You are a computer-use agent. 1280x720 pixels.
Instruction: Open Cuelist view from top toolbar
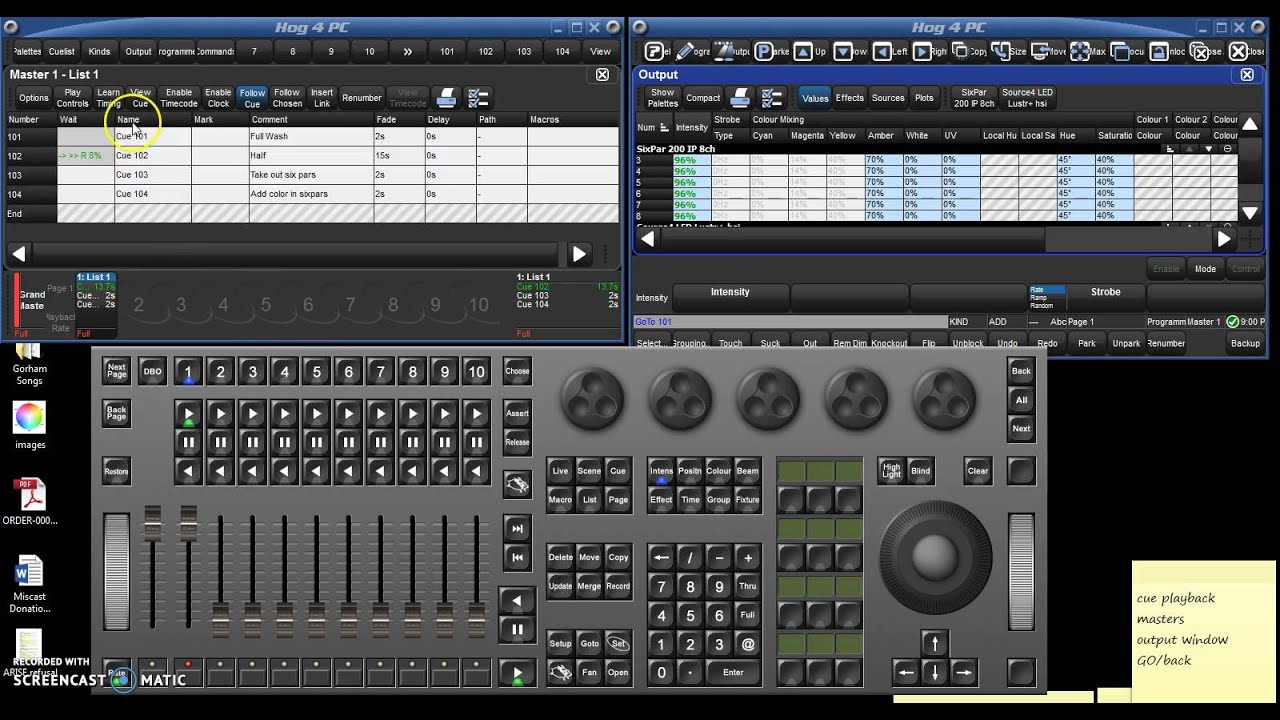(x=61, y=51)
